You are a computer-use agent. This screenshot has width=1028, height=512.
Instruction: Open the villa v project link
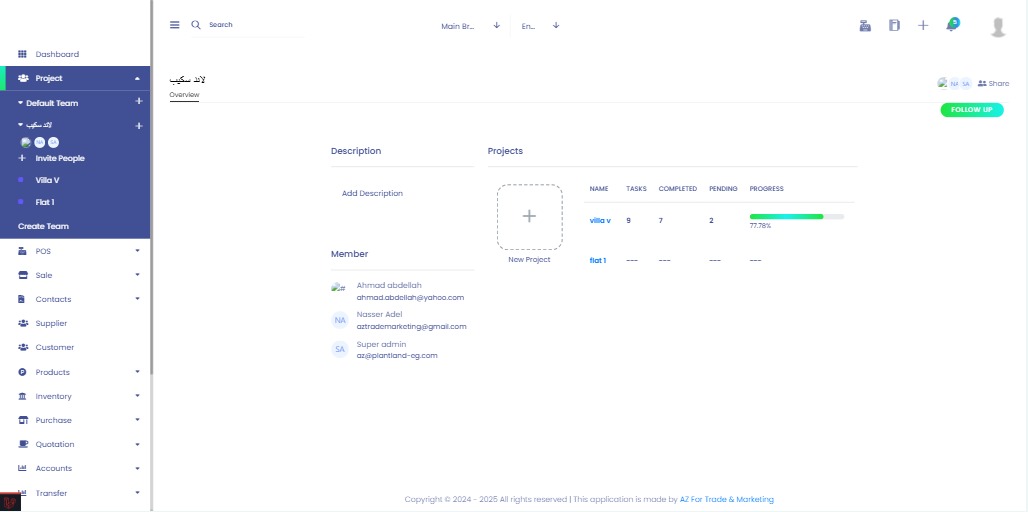(600, 220)
